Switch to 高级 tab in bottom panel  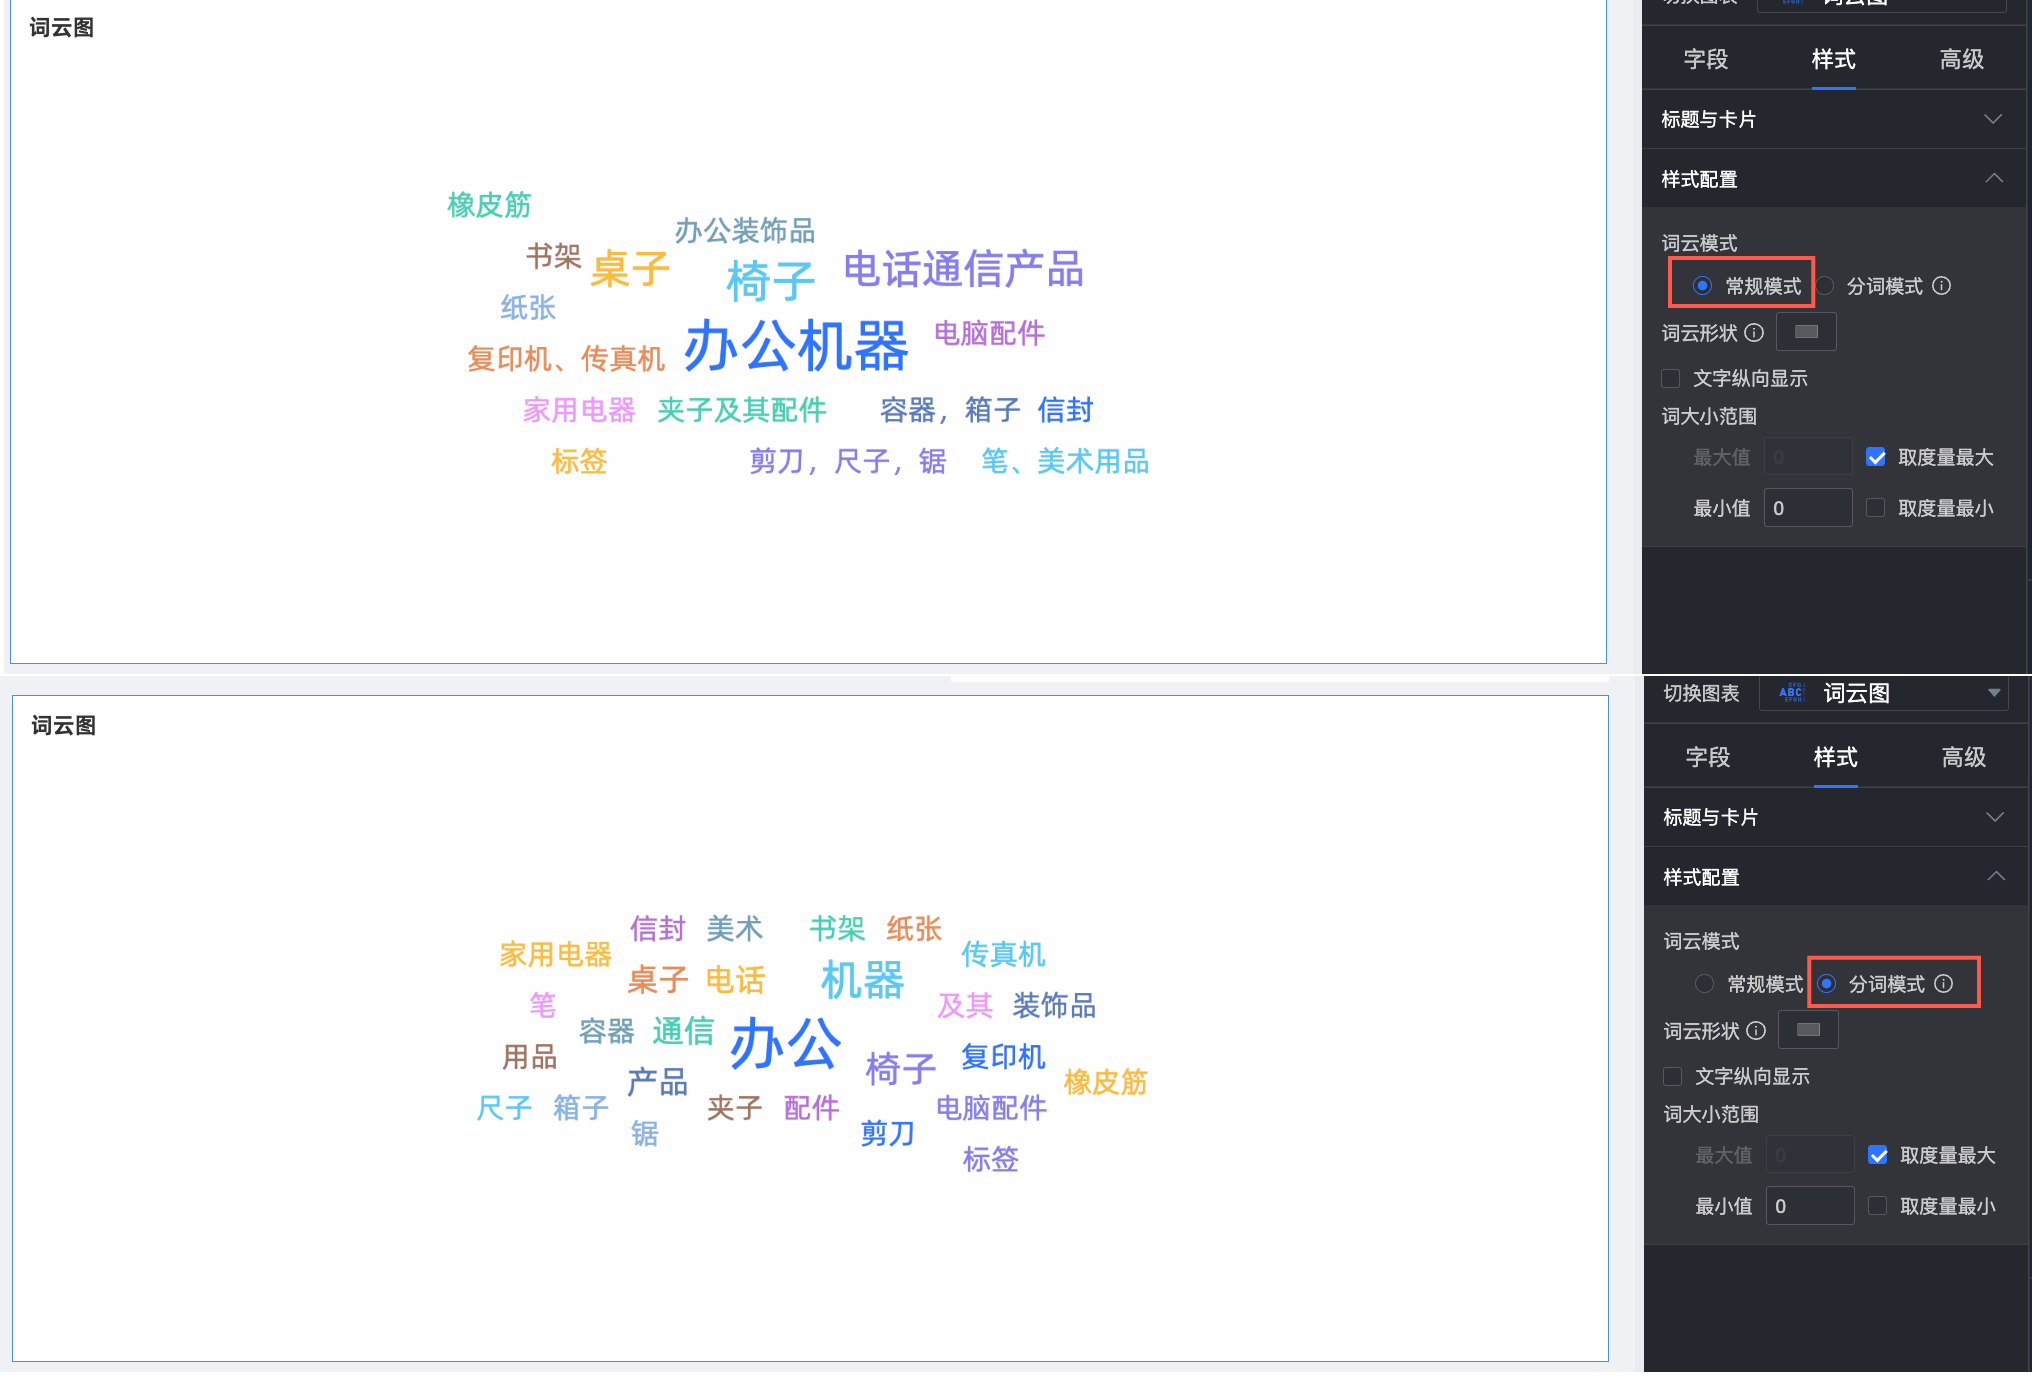pos(1963,757)
